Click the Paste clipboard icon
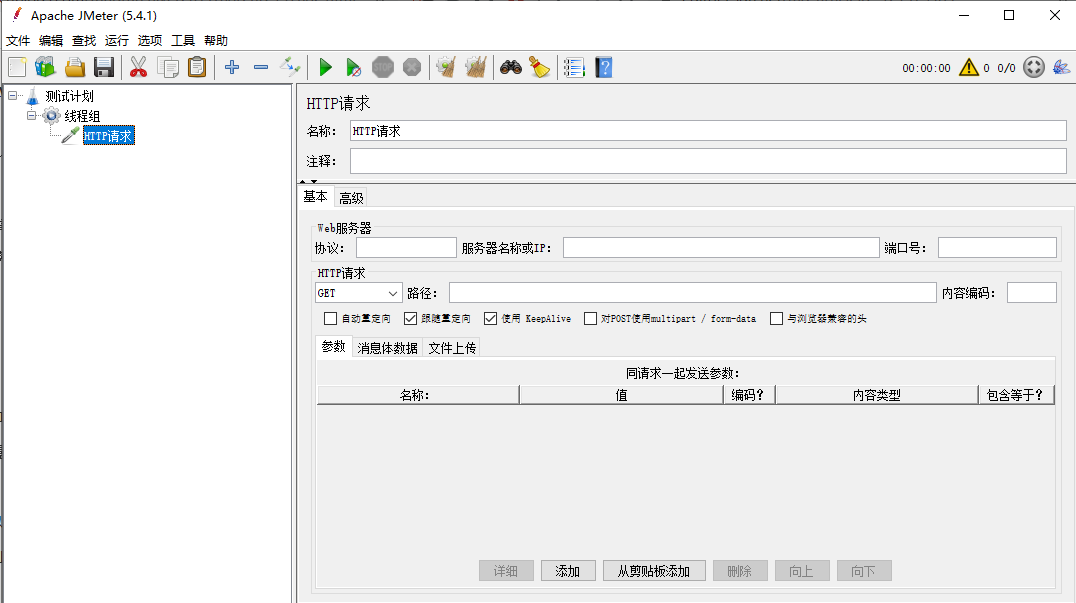1076x603 pixels. point(197,67)
